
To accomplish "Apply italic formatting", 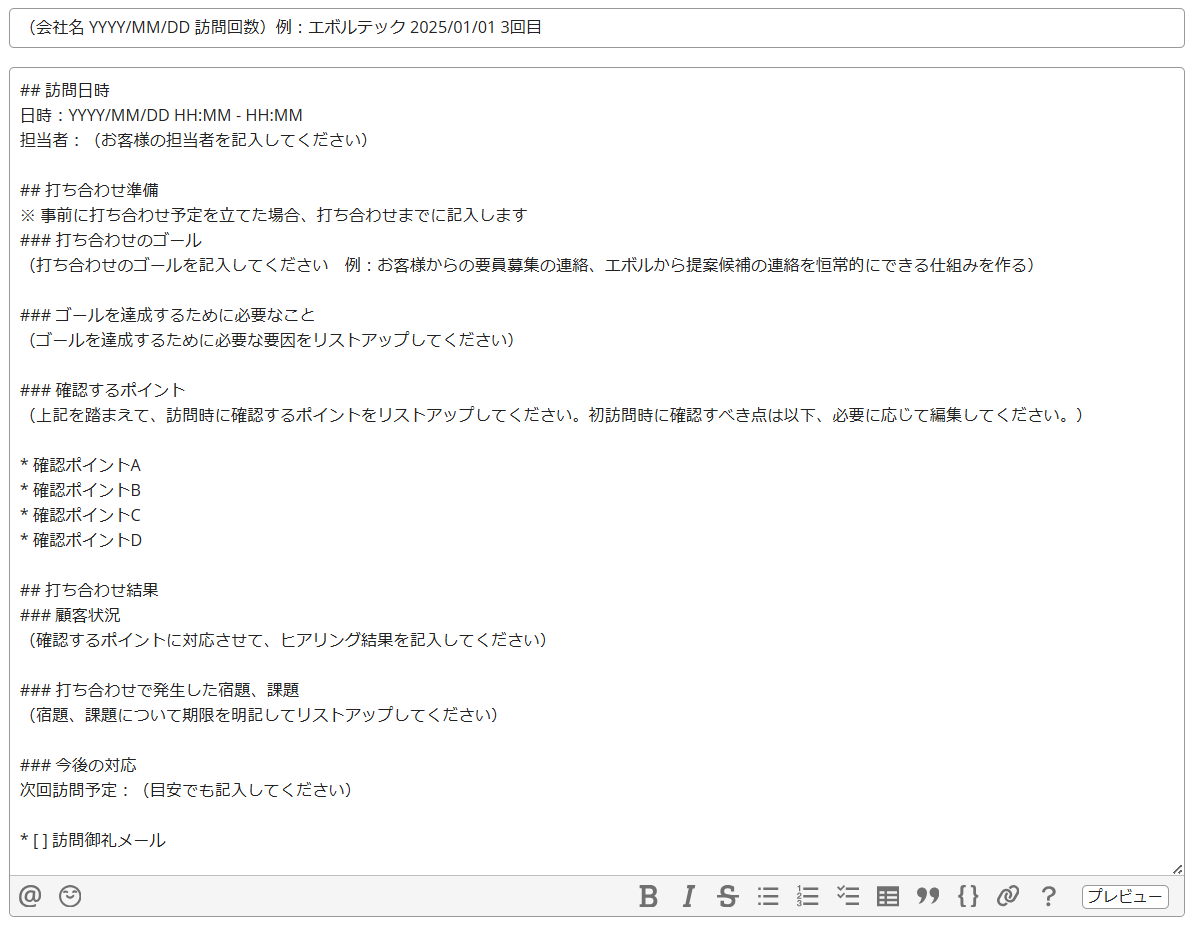I will 688,896.
